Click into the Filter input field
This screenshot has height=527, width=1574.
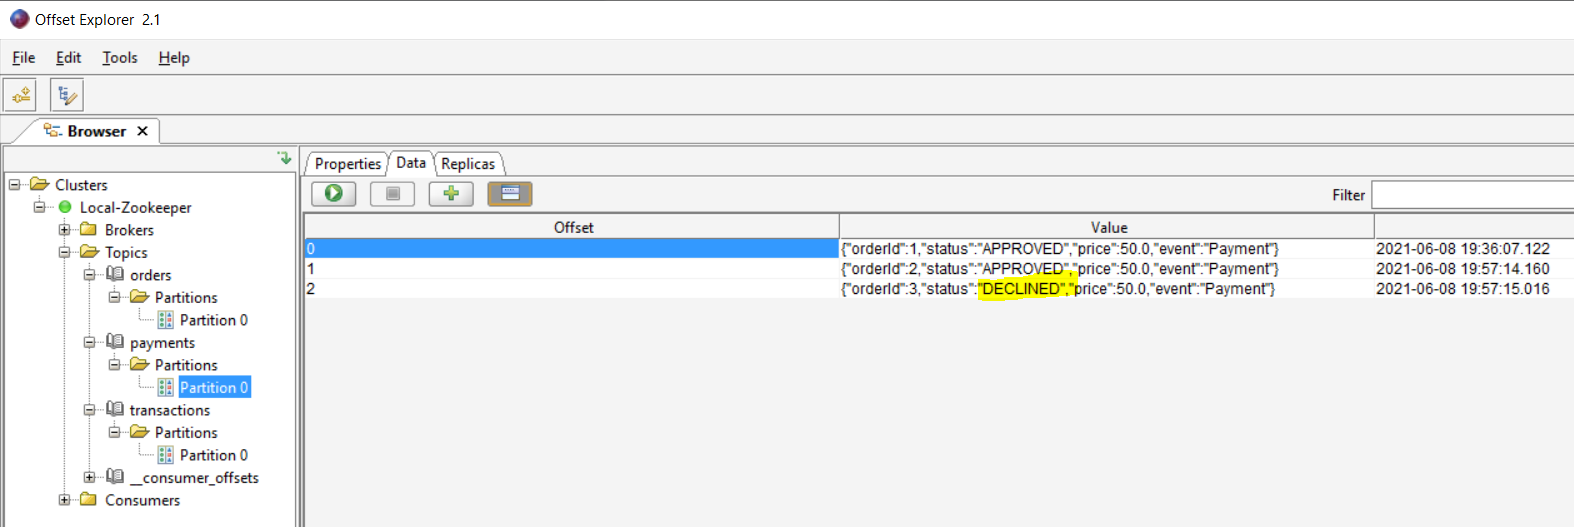point(1472,195)
